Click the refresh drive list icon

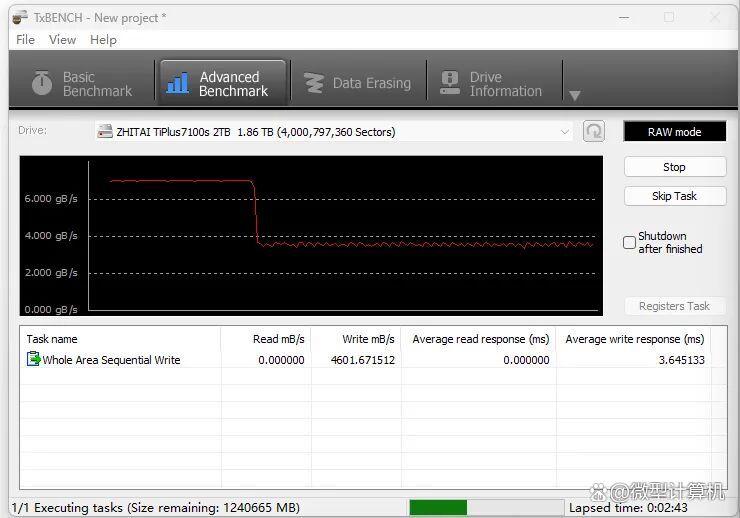(594, 131)
